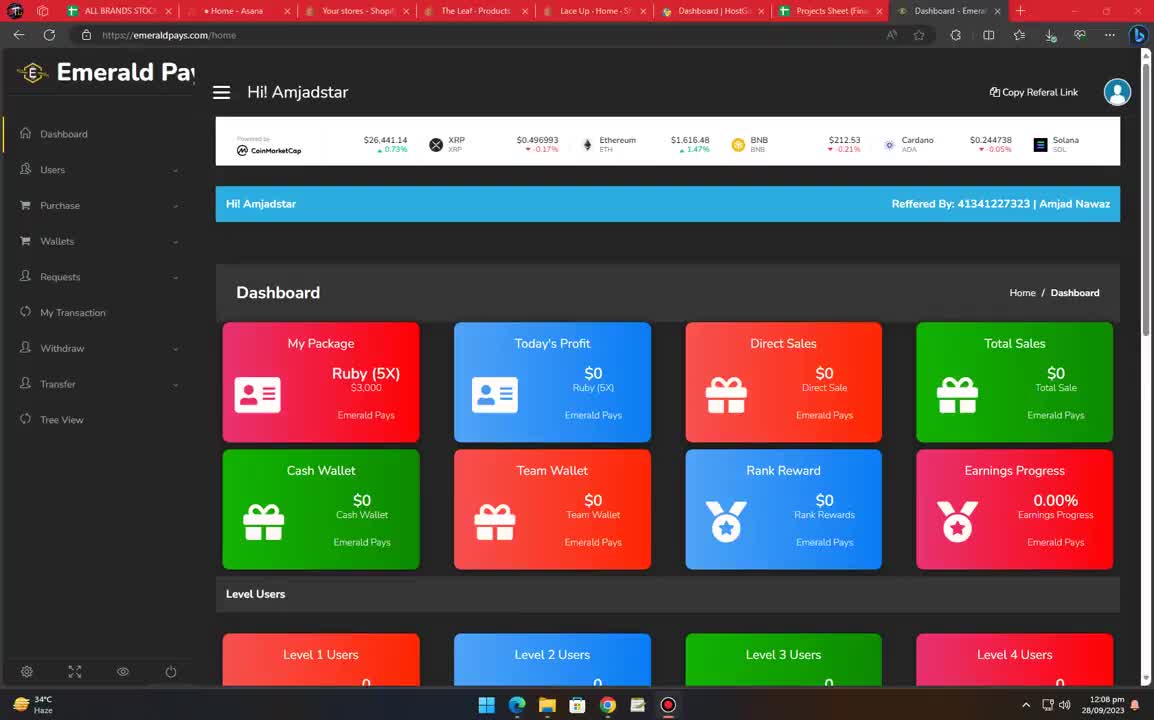Click the Rank Reward medal icon
Image resolution: width=1154 pixels, height=720 pixels.
click(726, 521)
